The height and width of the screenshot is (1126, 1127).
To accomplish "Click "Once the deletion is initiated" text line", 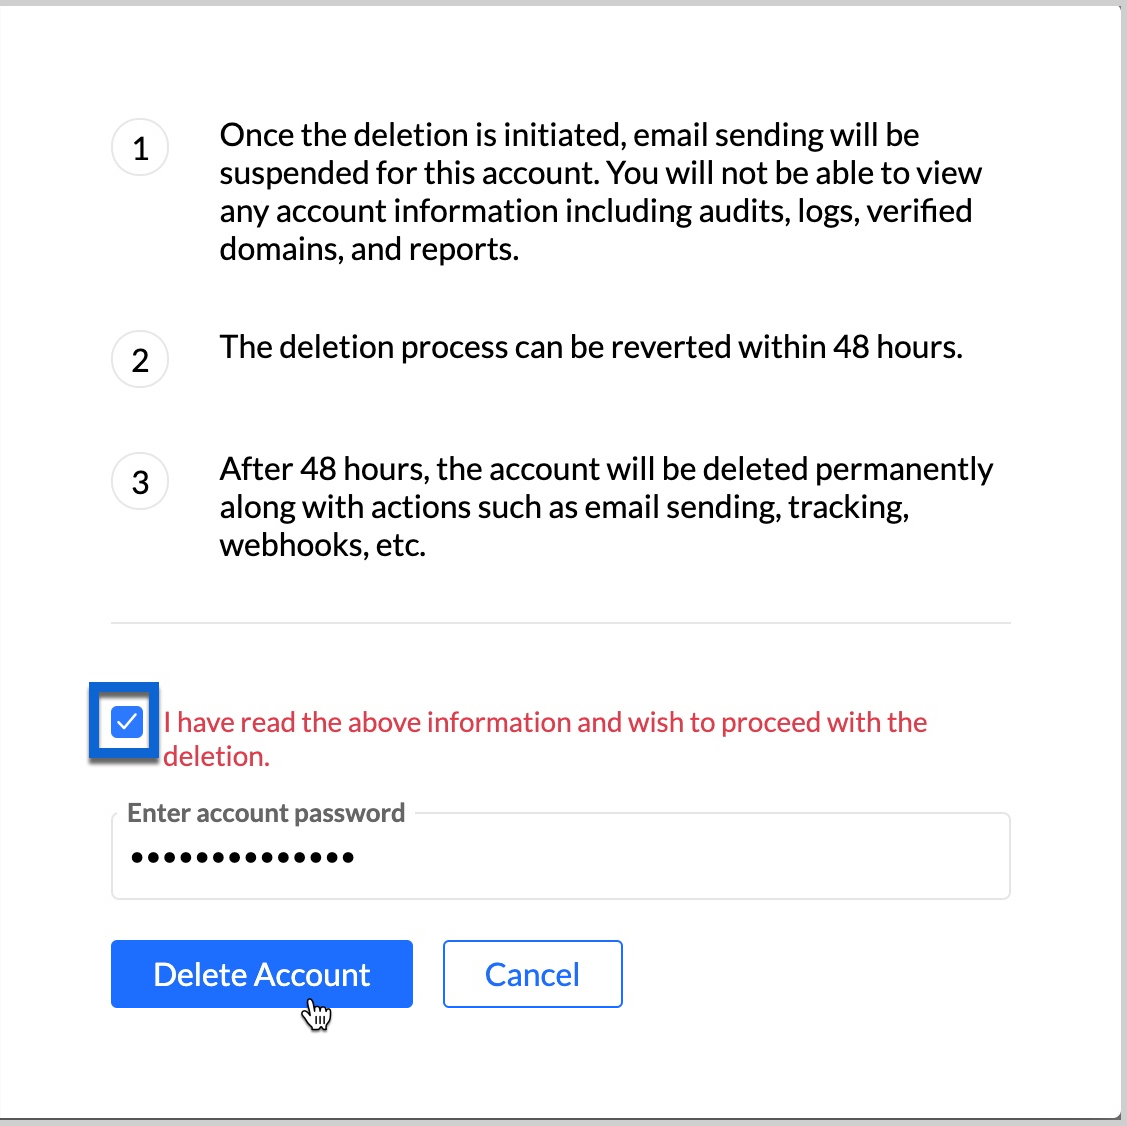I will point(569,135).
